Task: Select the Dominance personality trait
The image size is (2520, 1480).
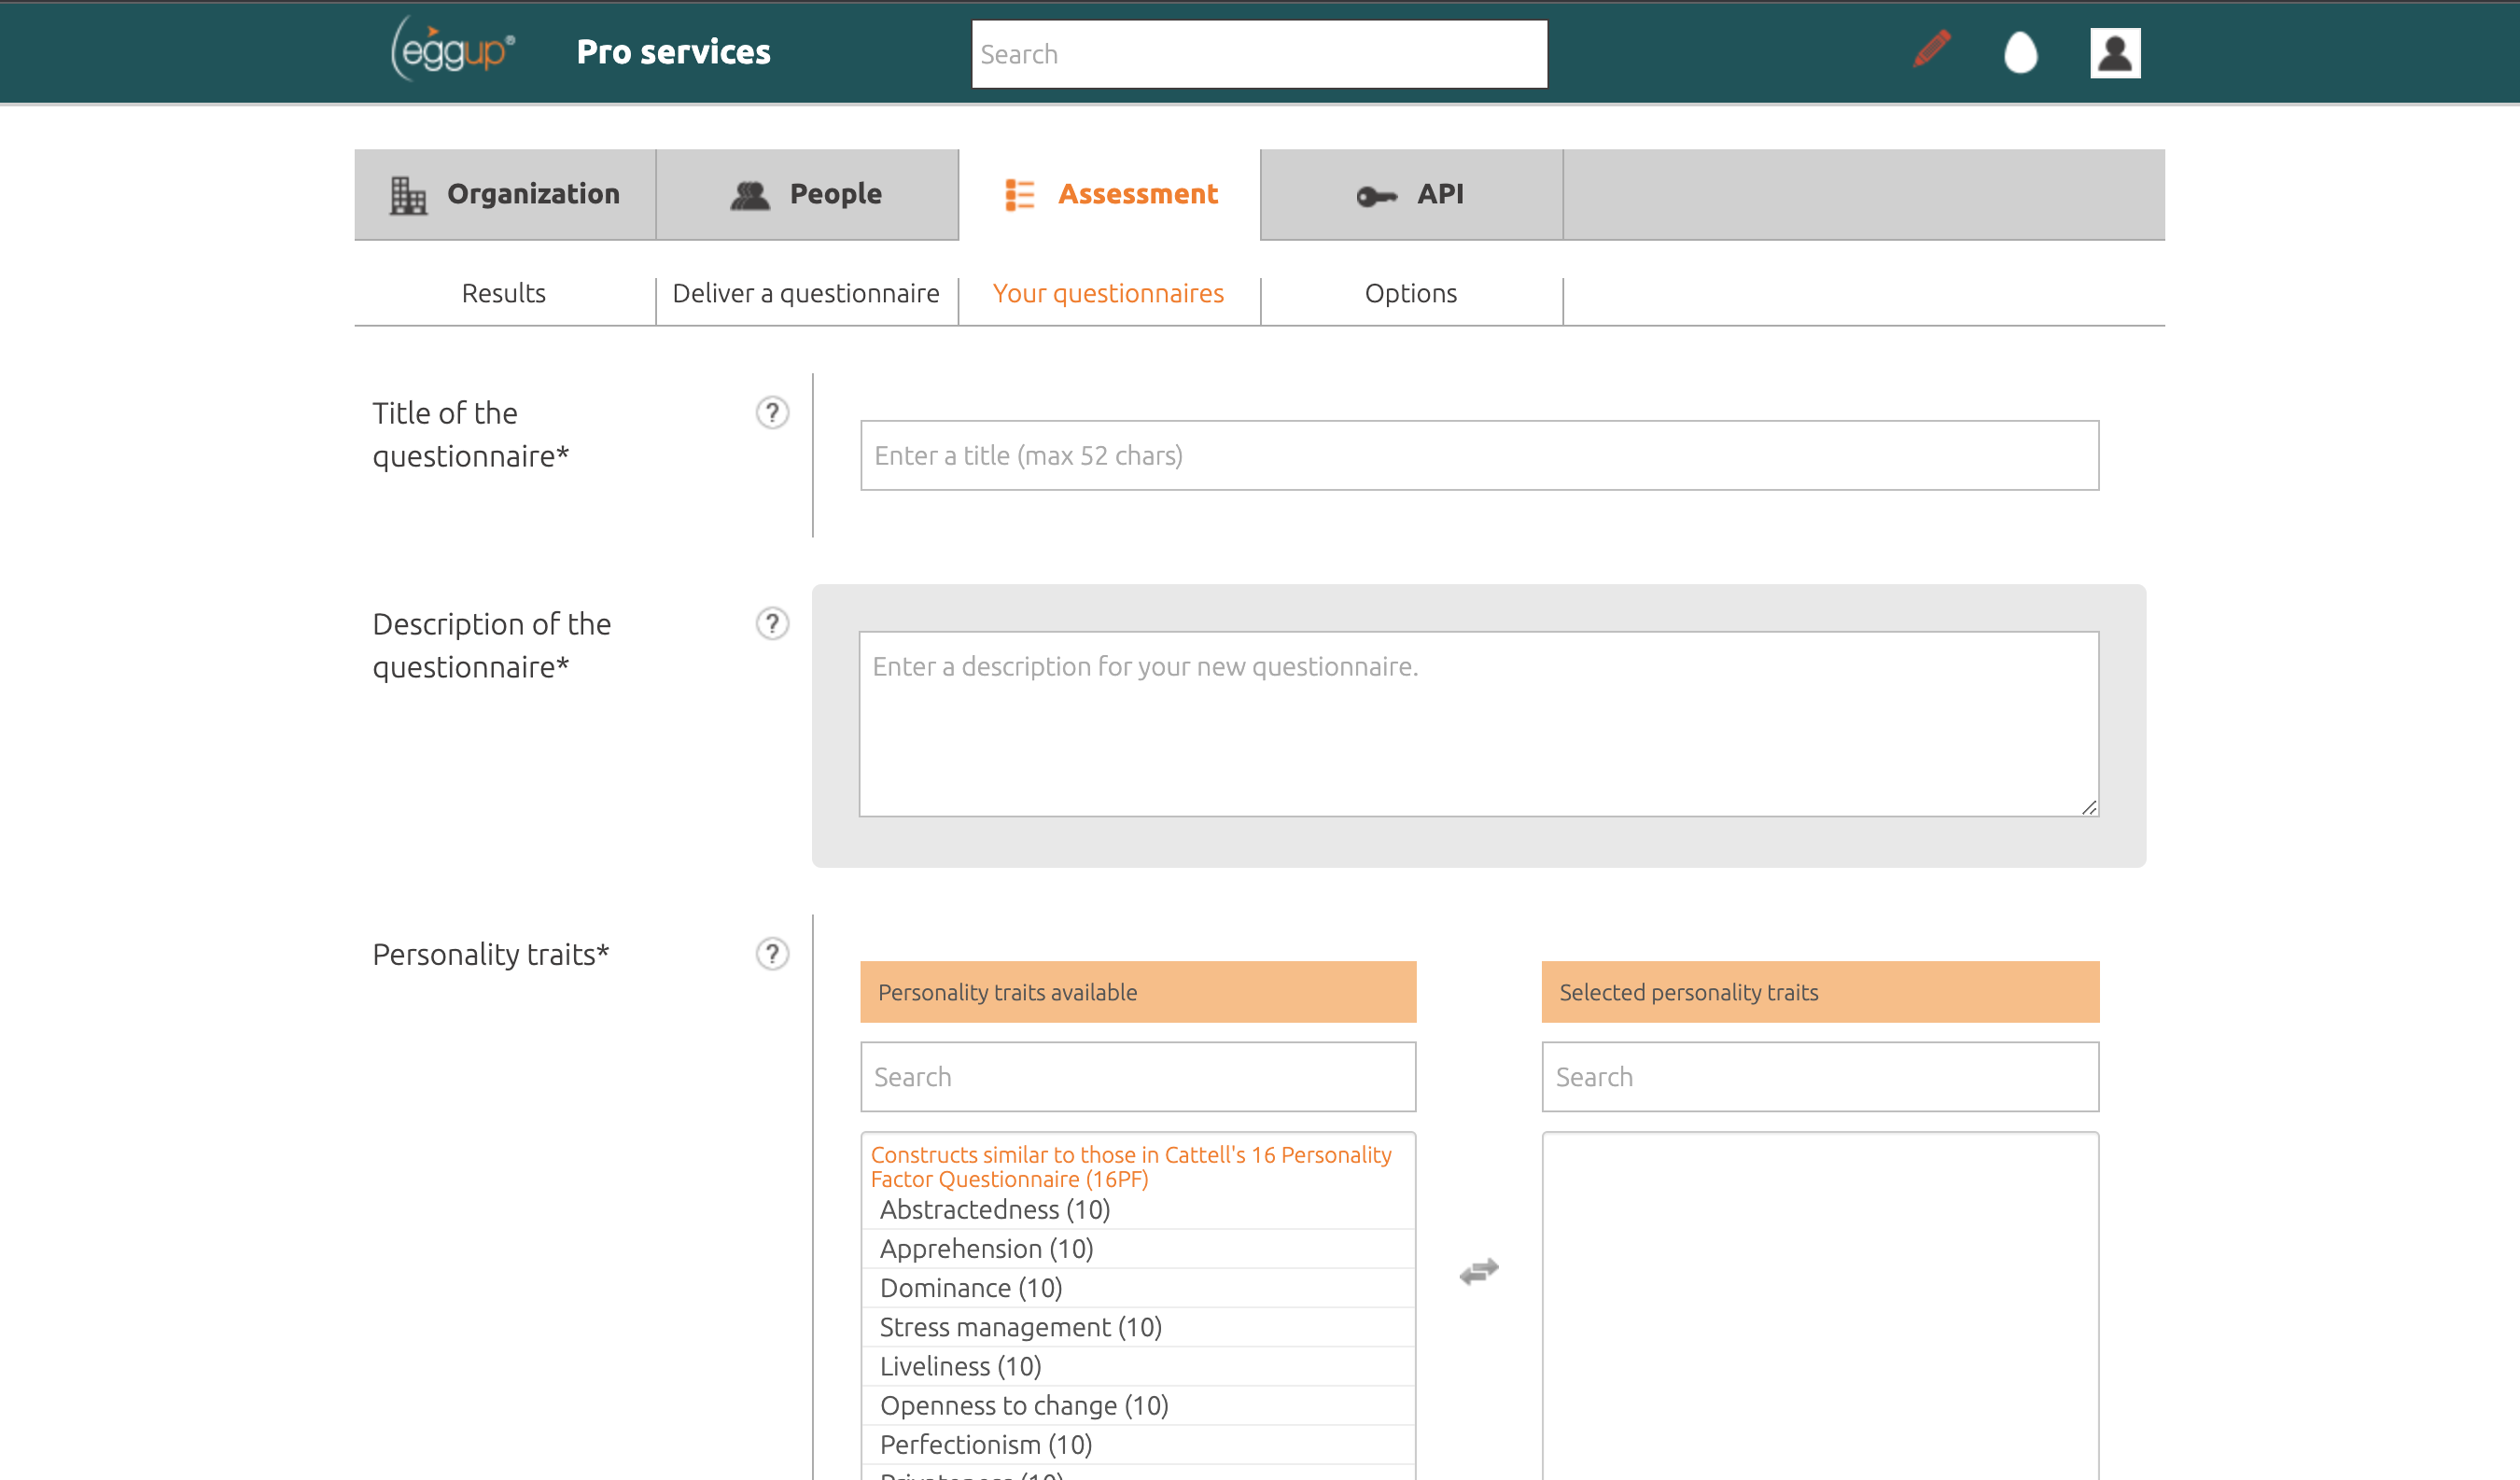Action: coord(970,1287)
